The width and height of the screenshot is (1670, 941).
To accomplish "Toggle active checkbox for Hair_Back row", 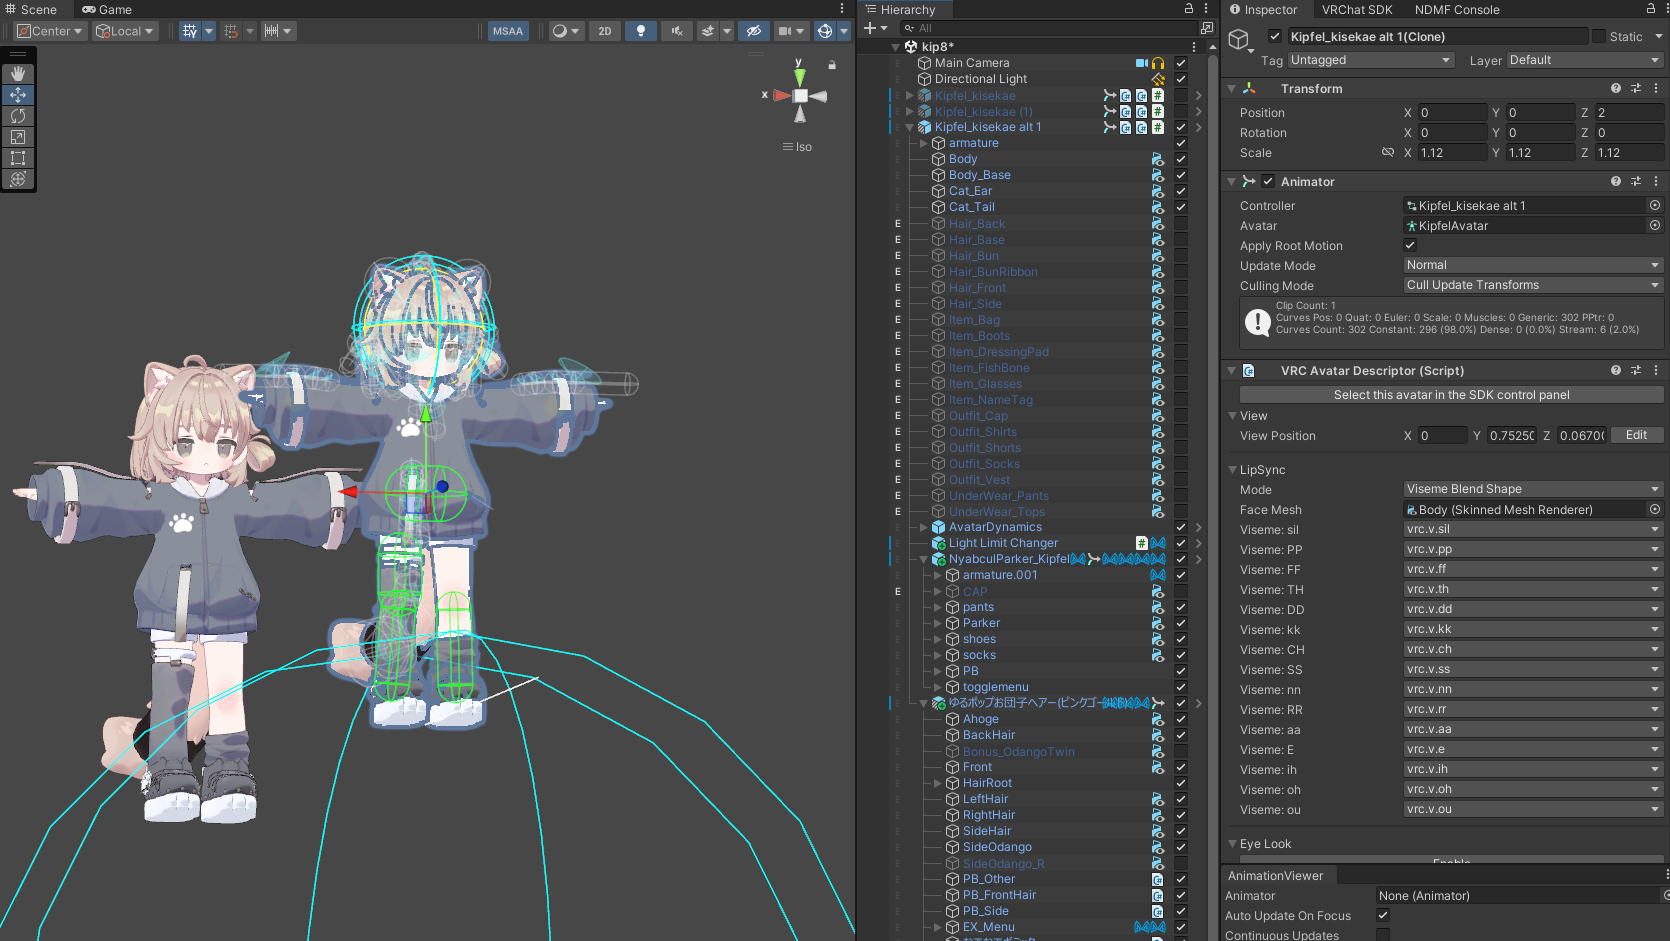I will [x=1181, y=224].
